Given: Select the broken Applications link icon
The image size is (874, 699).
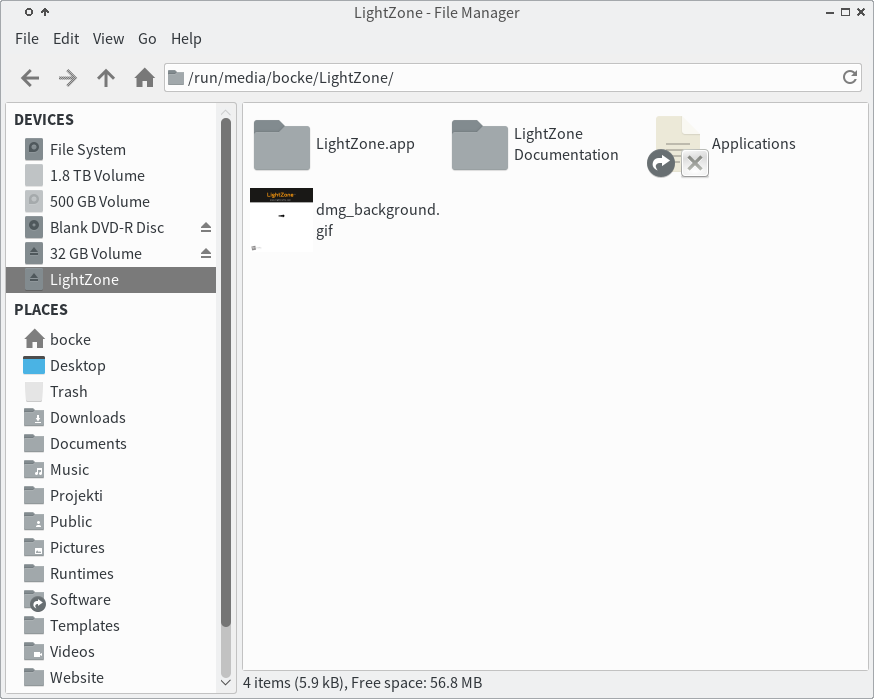Looking at the screenshot, I should coord(680,145).
